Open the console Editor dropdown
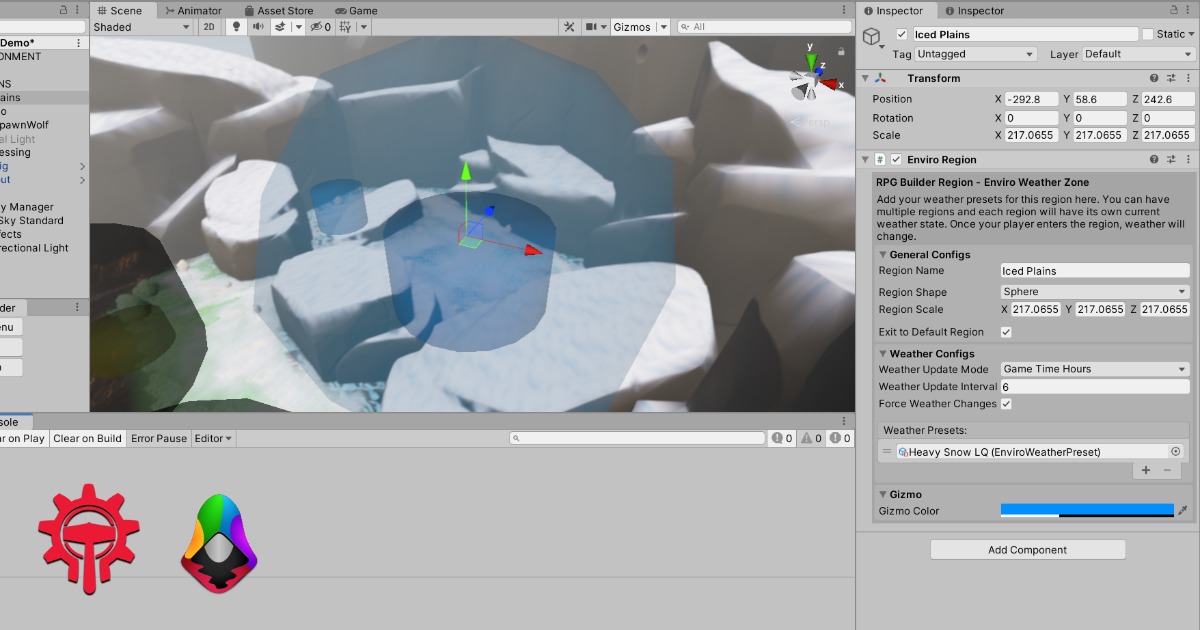Viewport: 1200px width, 630px height. point(213,438)
